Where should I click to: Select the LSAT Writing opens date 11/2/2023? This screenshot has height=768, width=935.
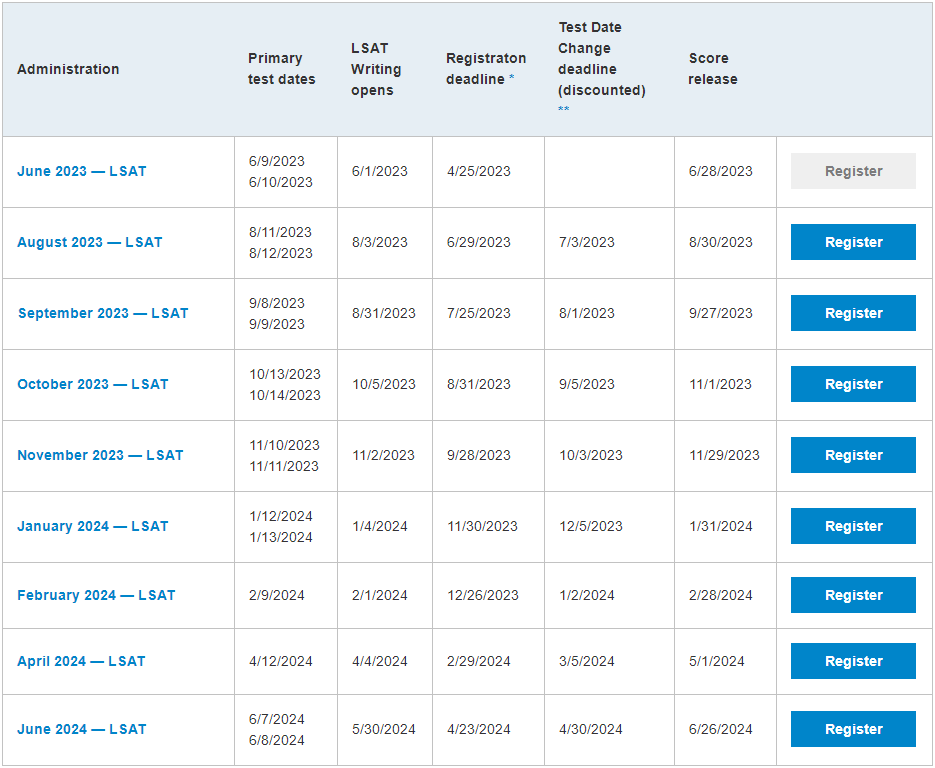point(383,455)
